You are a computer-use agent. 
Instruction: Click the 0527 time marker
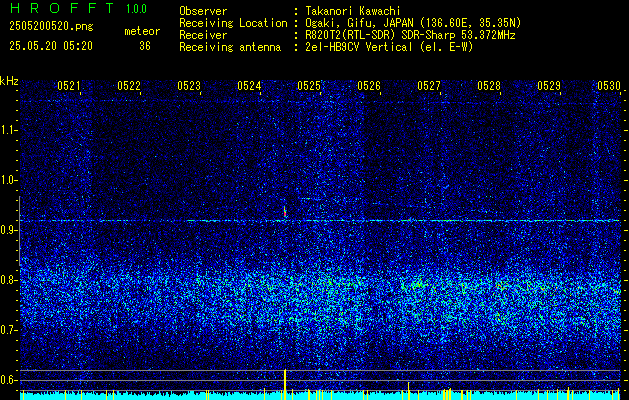tap(429, 85)
